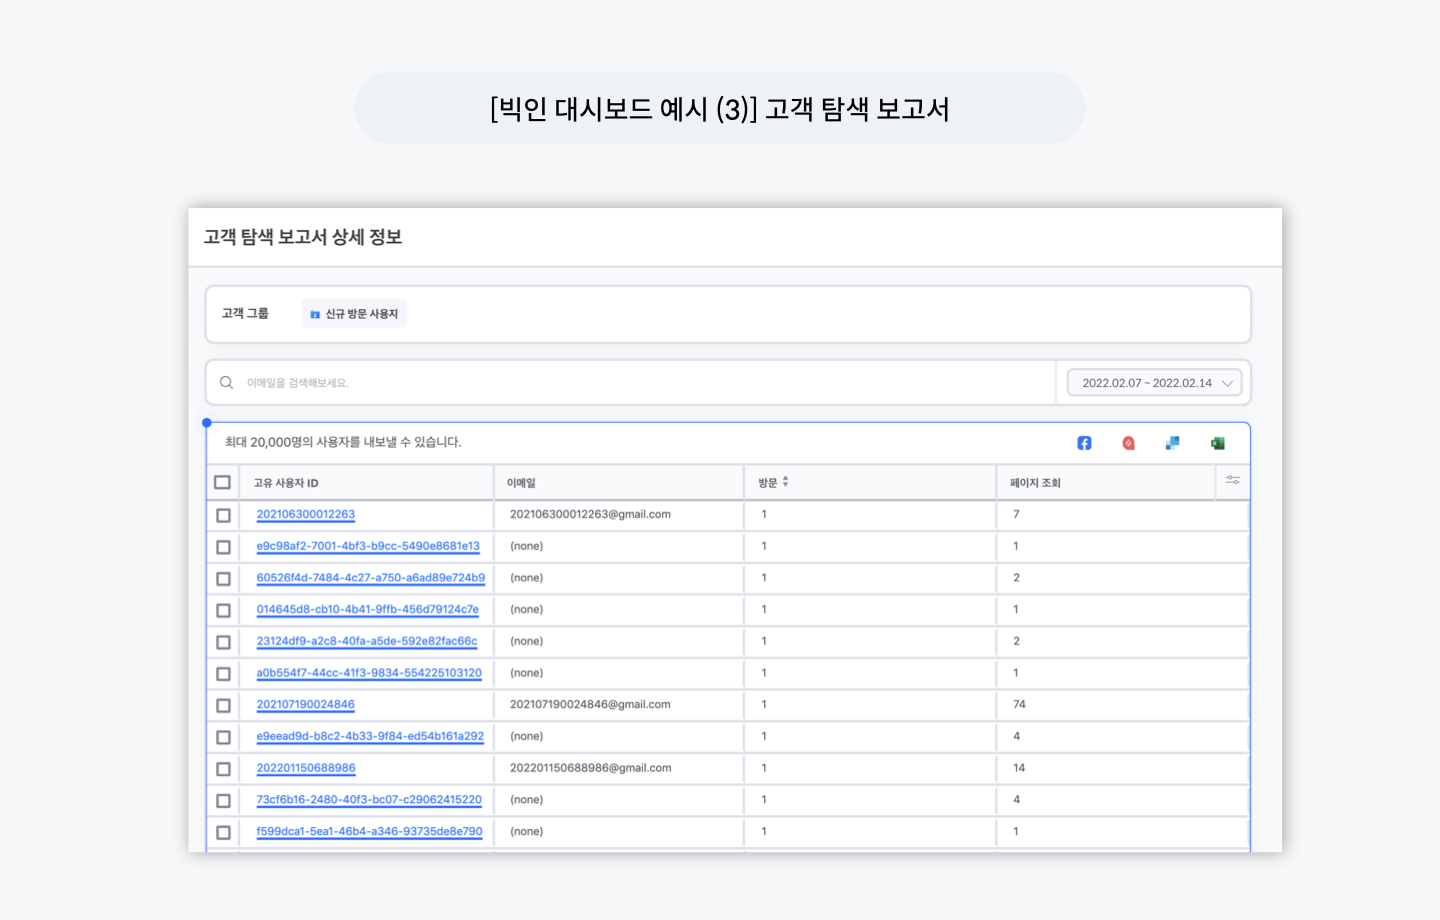The height and width of the screenshot is (920, 1440).
Task: Click the page view value 74
Action: [x=1019, y=704]
